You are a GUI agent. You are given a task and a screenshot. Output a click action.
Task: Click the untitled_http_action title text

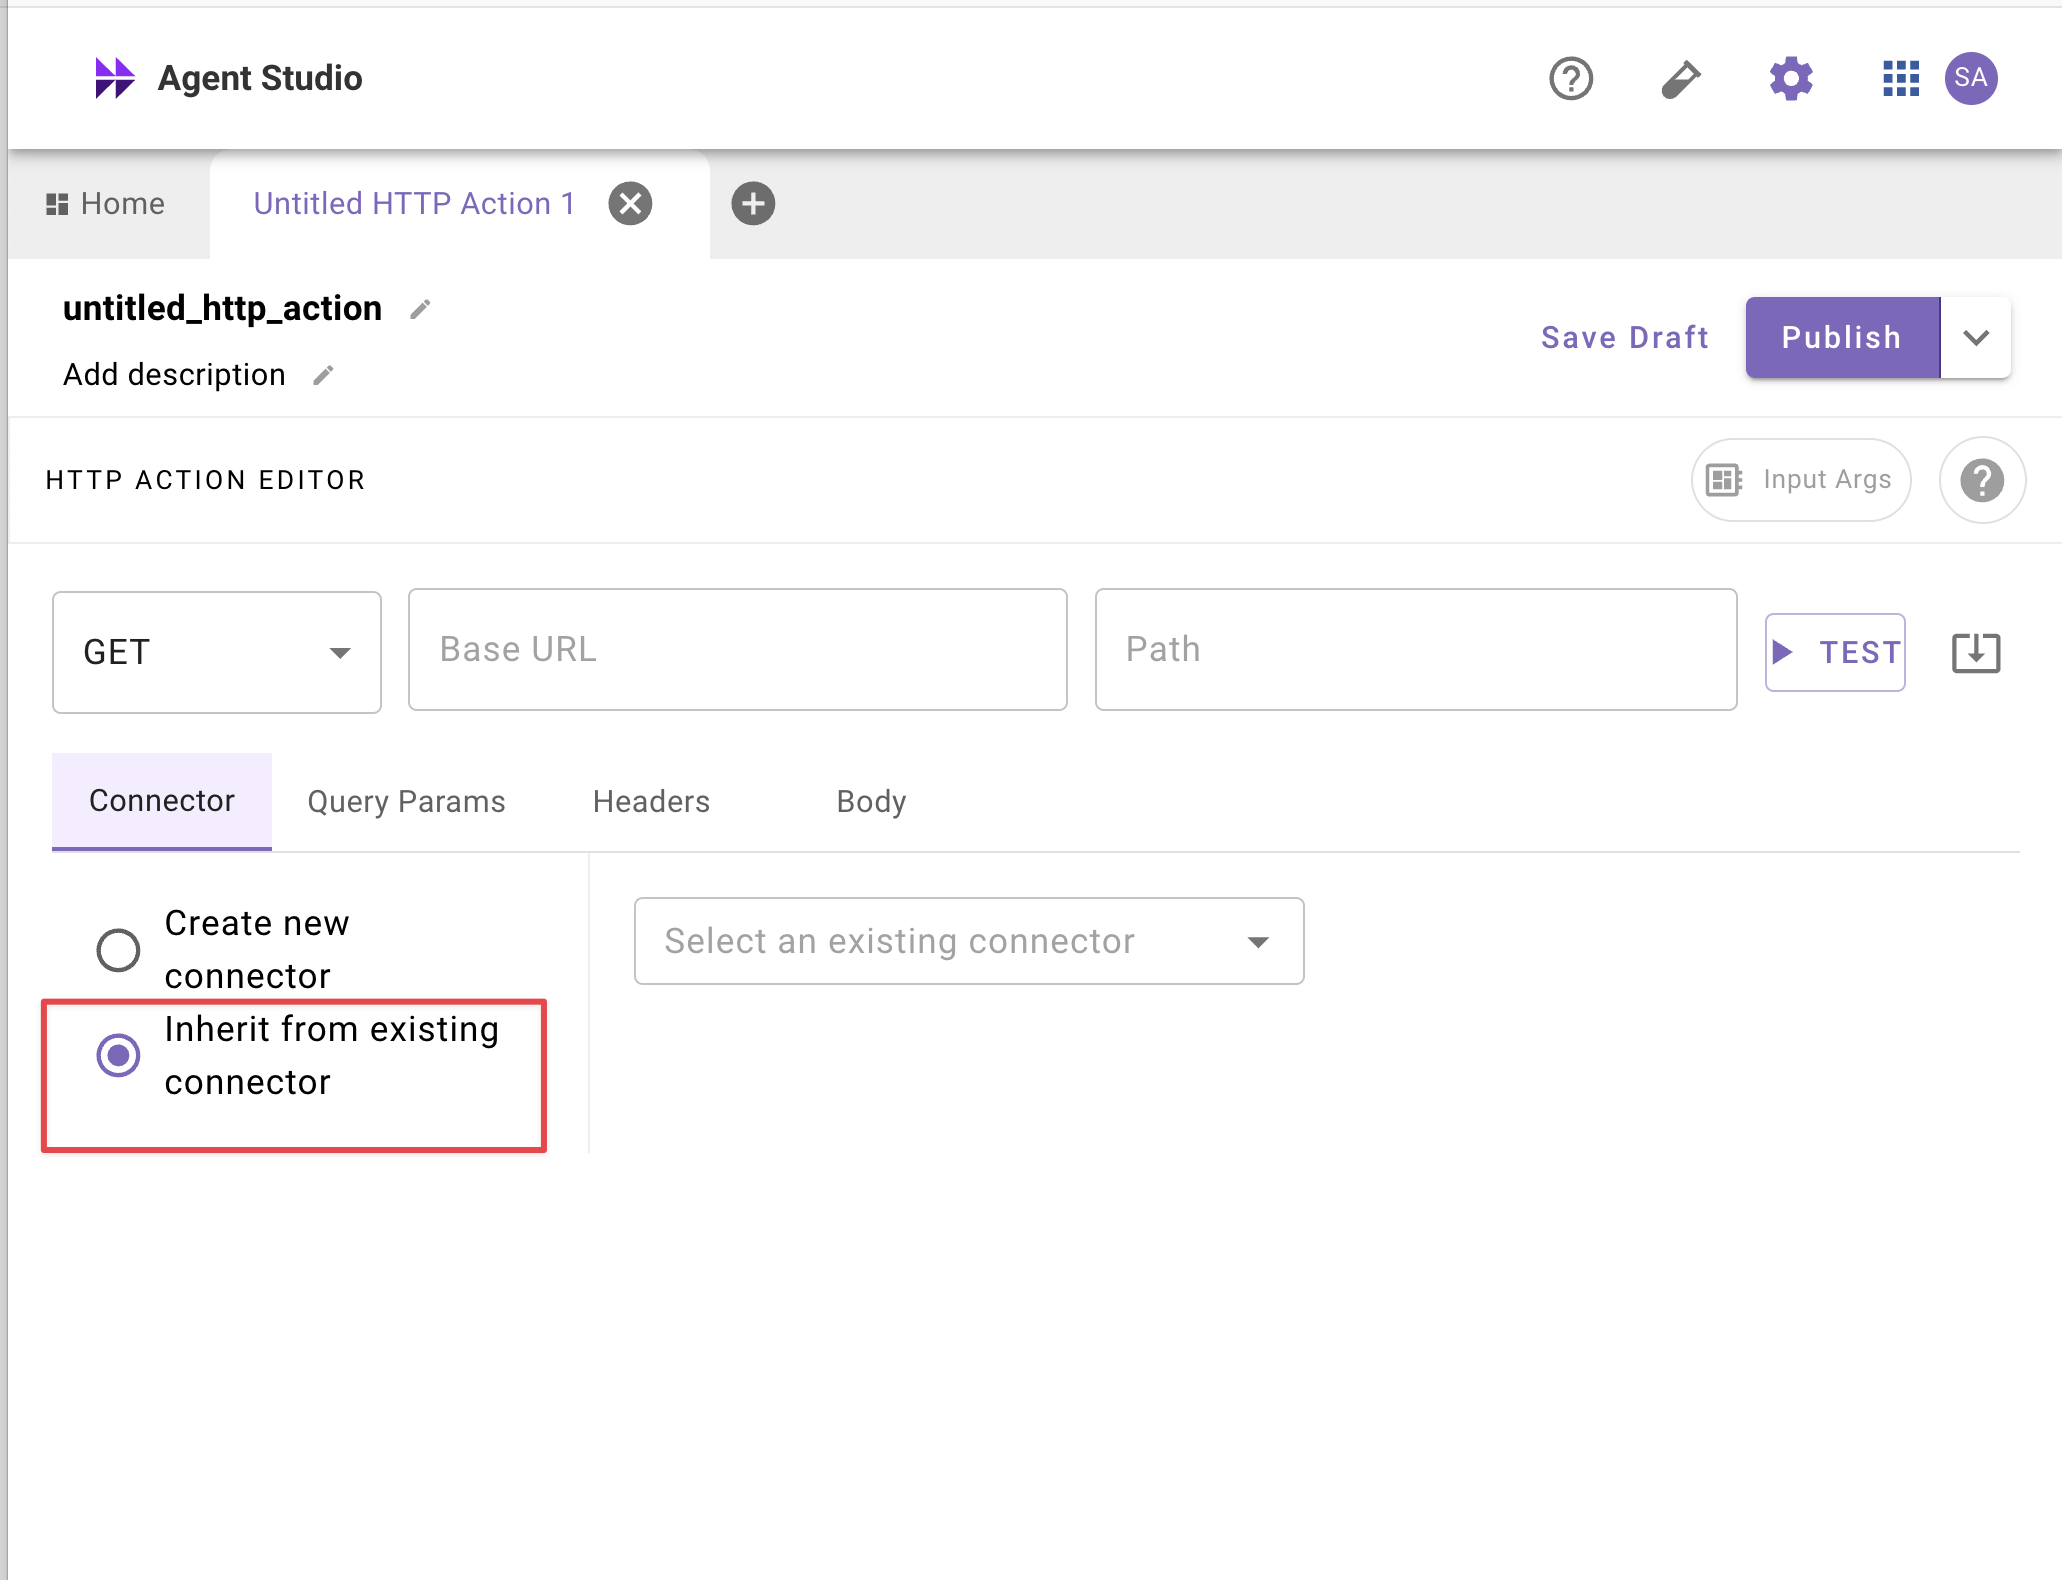[222, 309]
